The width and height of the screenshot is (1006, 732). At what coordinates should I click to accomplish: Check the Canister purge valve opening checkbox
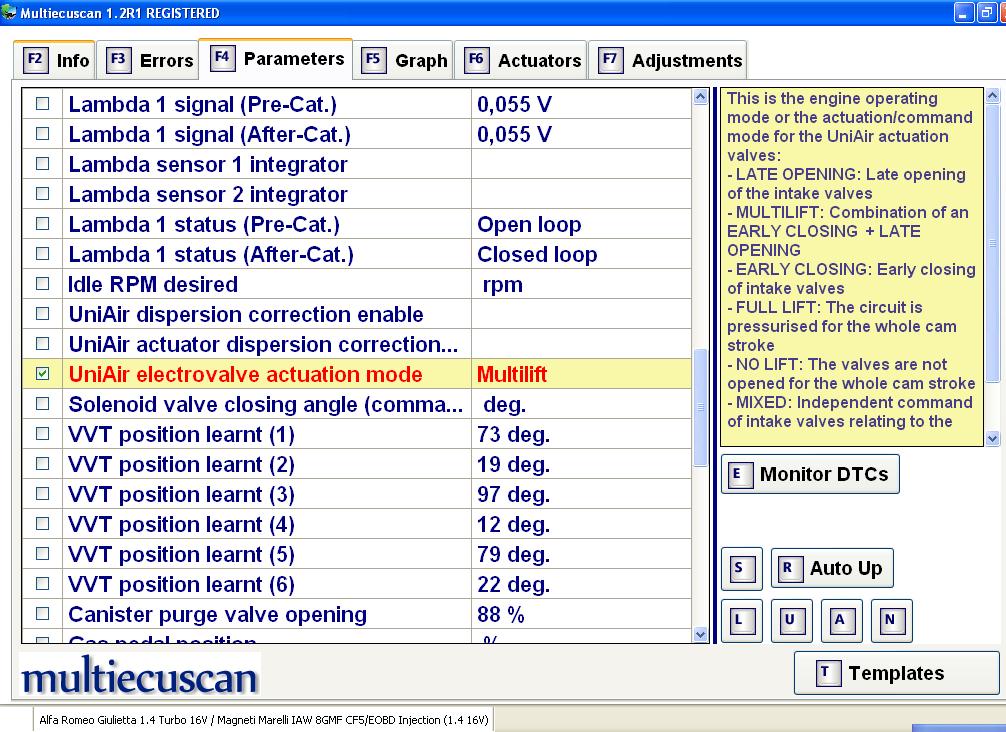click(x=43, y=614)
